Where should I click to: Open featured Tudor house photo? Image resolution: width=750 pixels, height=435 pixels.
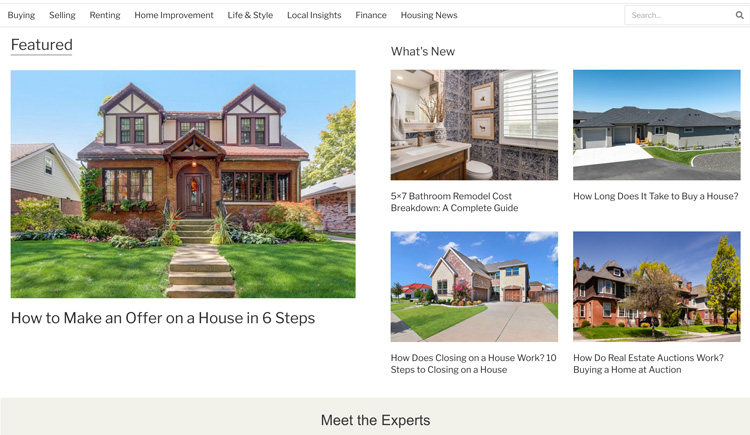click(x=183, y=184)
